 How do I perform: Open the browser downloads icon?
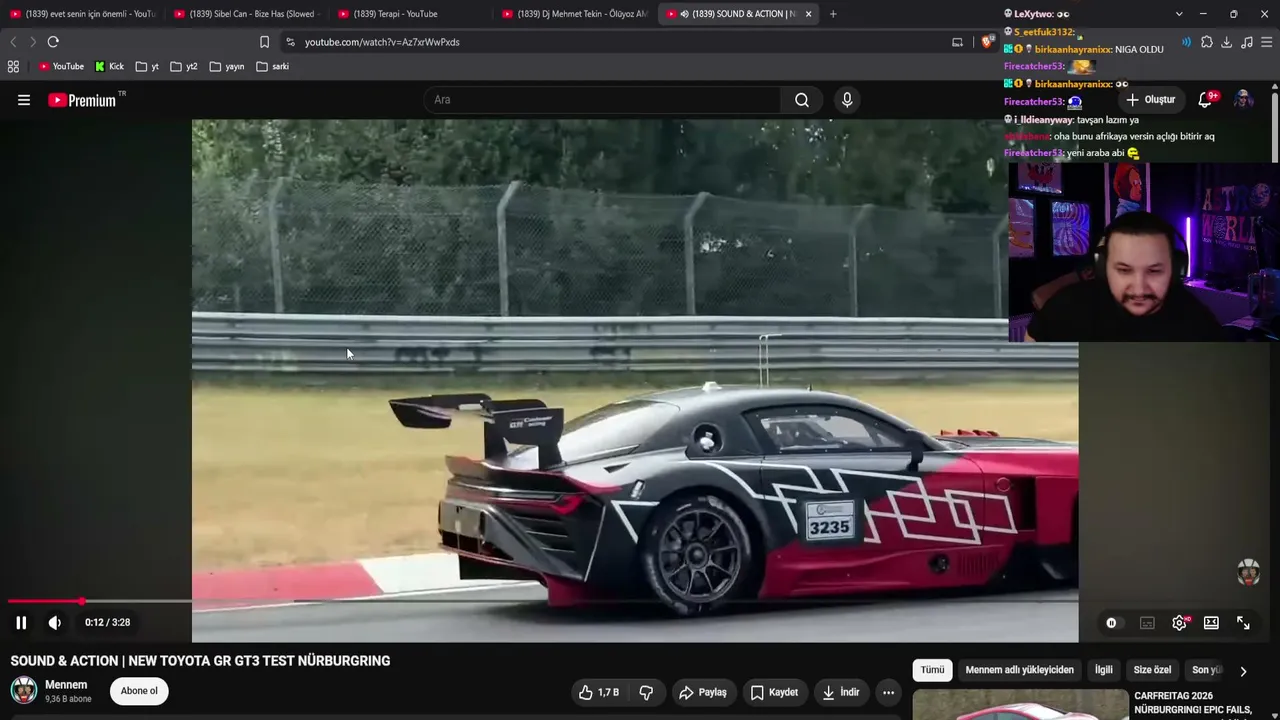click(1227, 42)
